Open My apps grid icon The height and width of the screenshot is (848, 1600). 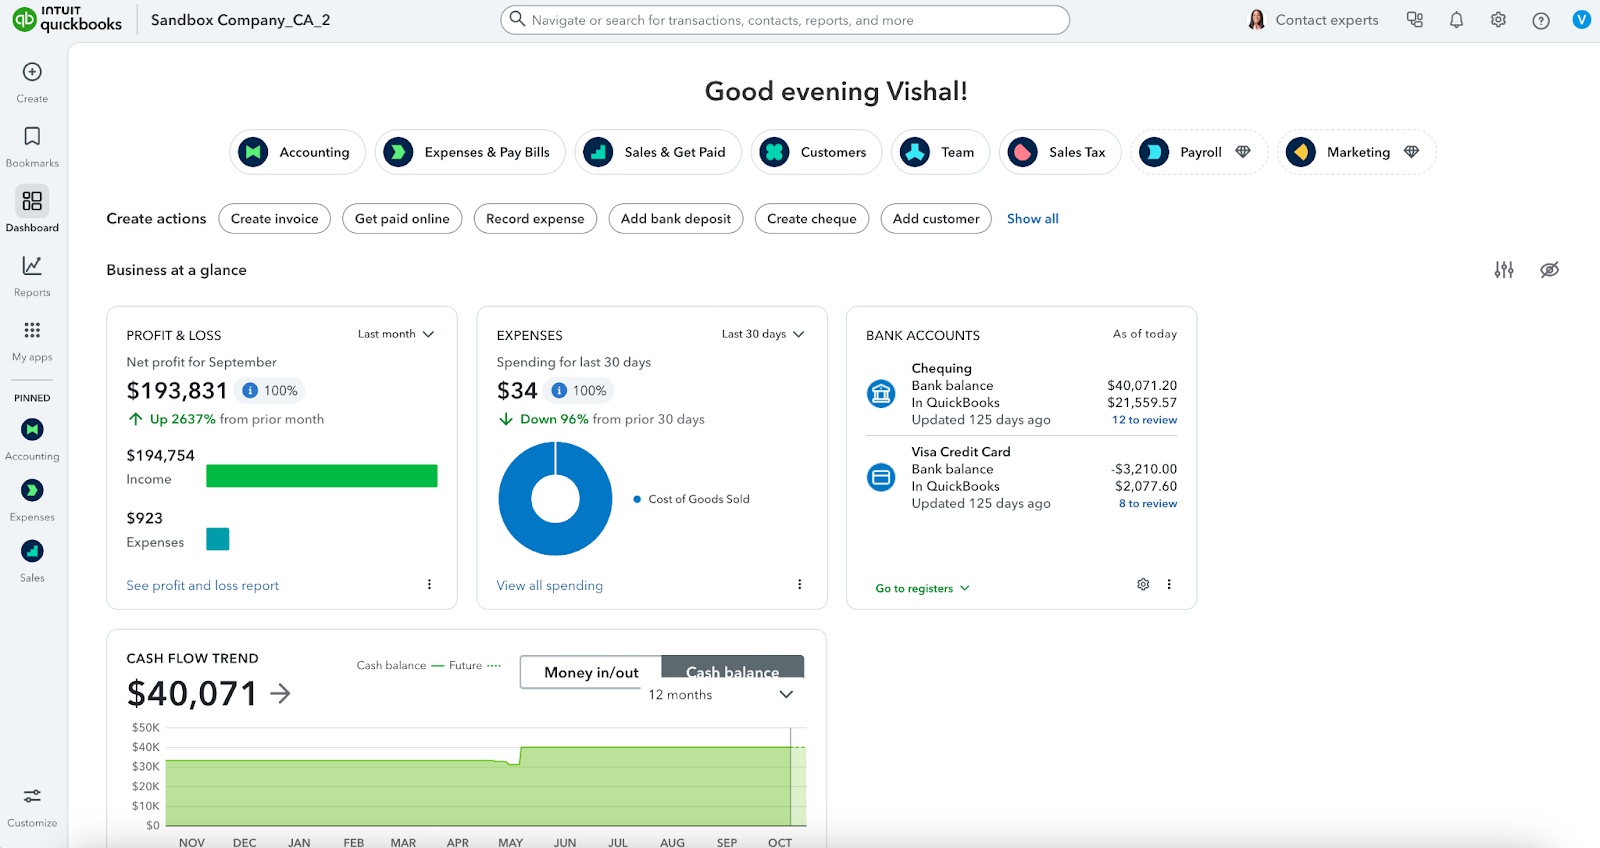(32, 330)
